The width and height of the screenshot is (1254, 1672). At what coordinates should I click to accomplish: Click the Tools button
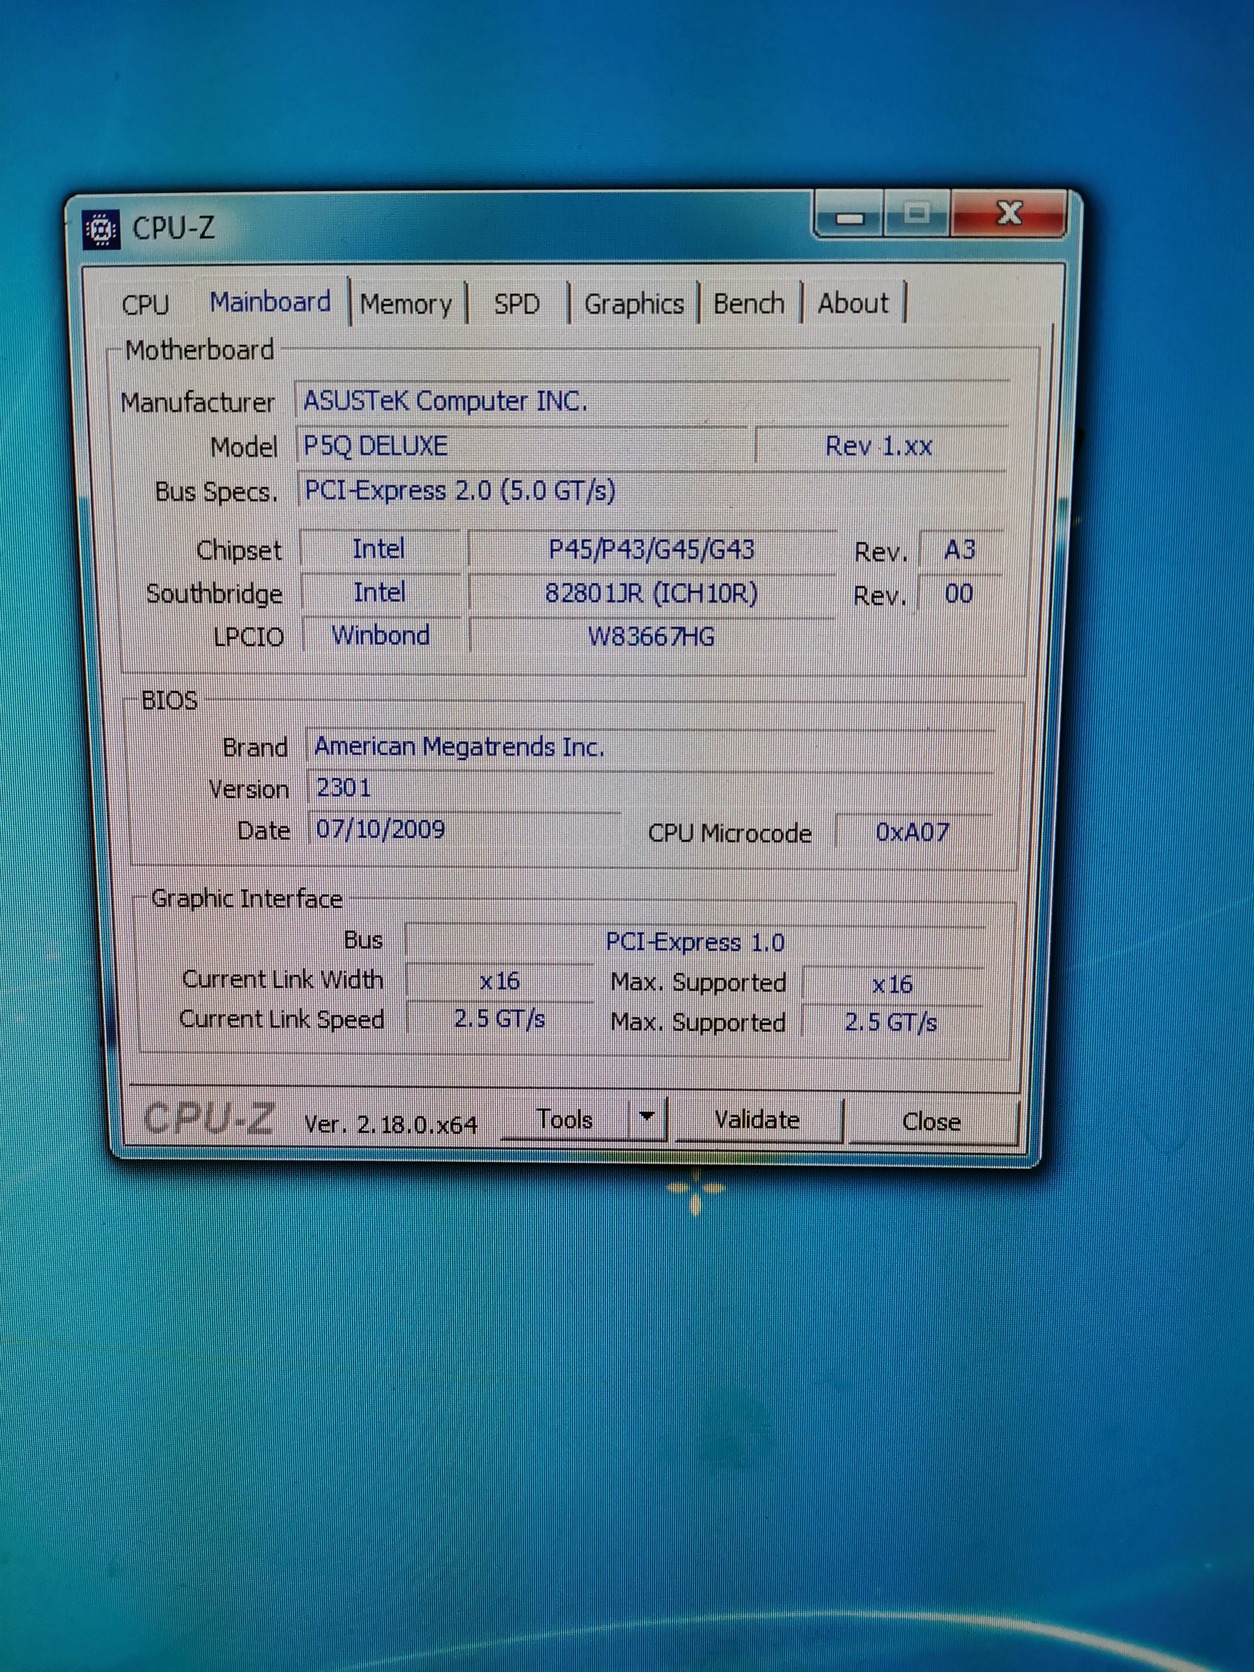(565, 1119)
